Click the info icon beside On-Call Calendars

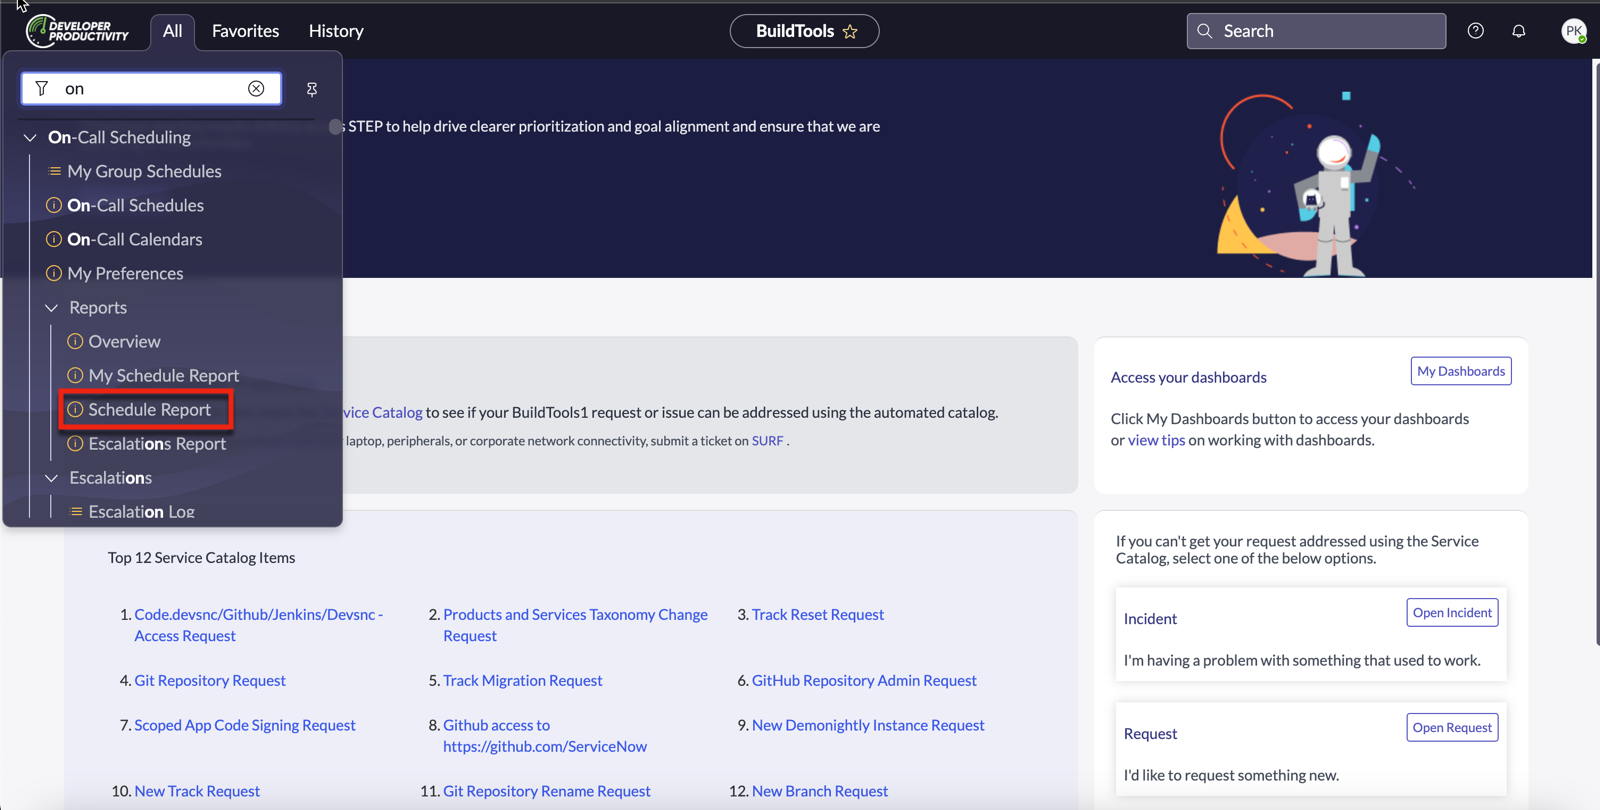tap(54, 239)
